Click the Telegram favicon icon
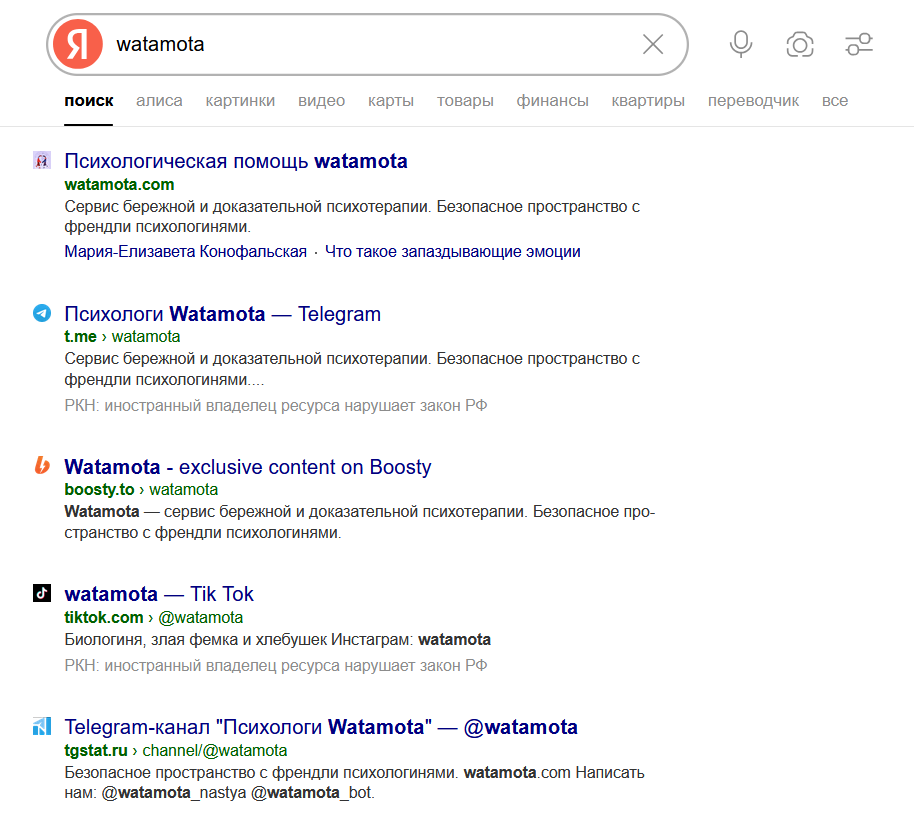Viewport: 914px width, 828px height. click(42, 314)
